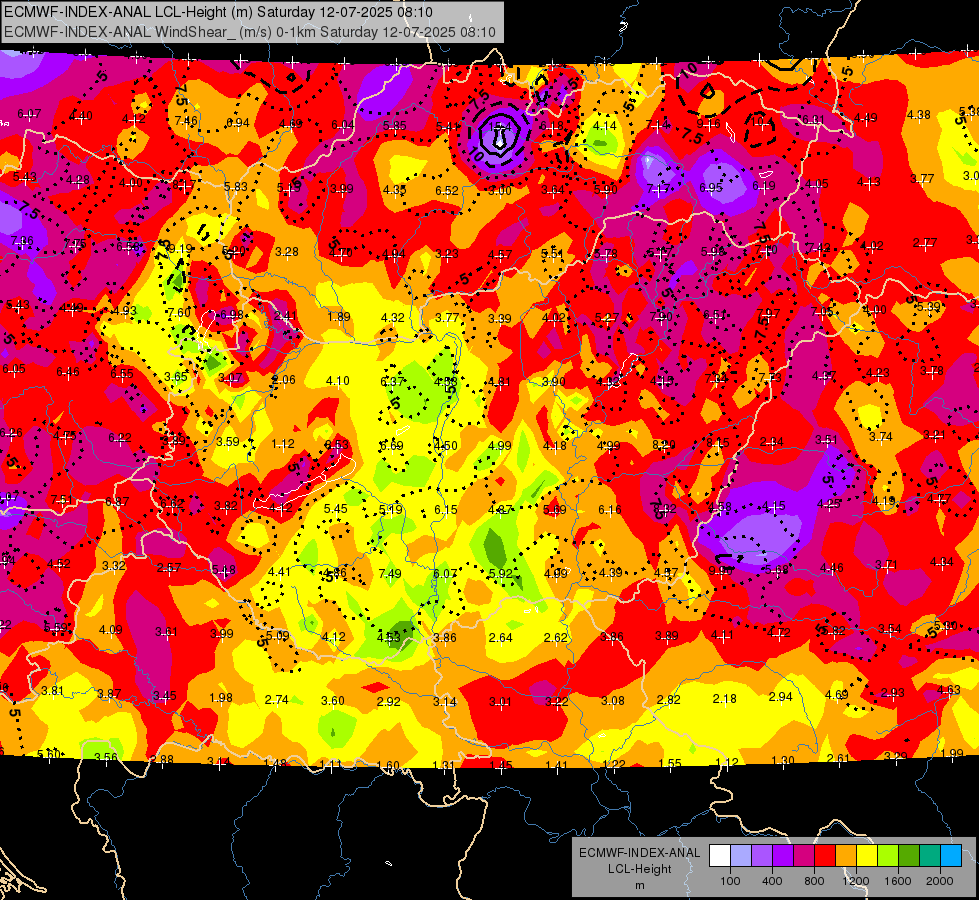This screenshot has width=979, height=900.
Task: Click the grid value 6.37
Action: coord(392,382)
